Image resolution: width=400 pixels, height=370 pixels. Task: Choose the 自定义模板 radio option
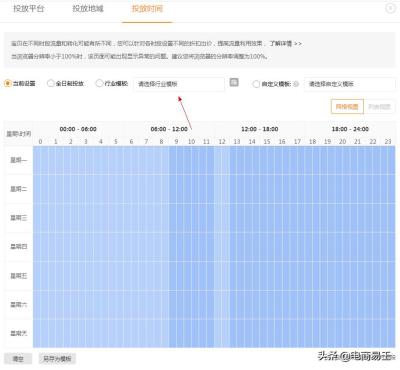tap(256, 84)
